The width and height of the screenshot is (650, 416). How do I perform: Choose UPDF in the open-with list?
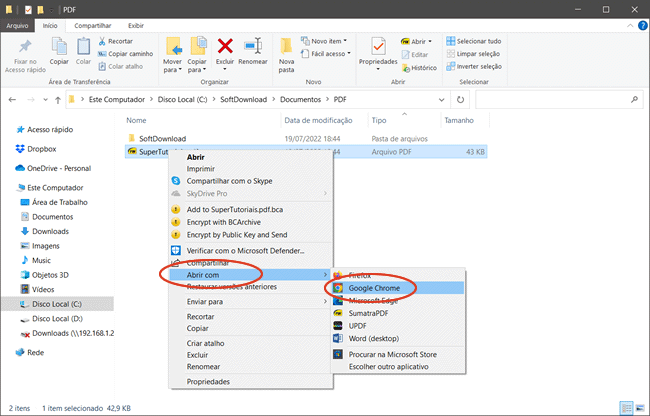360,326
